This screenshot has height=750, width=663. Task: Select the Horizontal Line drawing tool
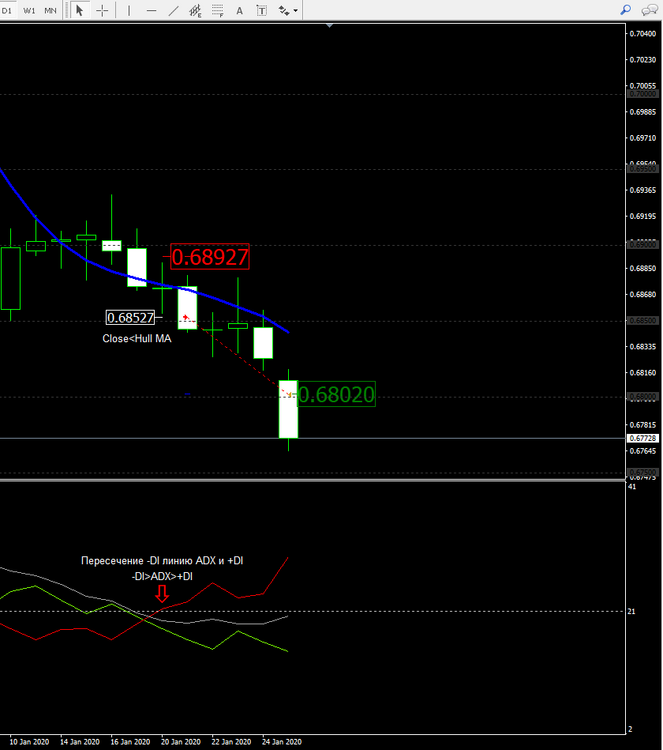pos(151,10)
